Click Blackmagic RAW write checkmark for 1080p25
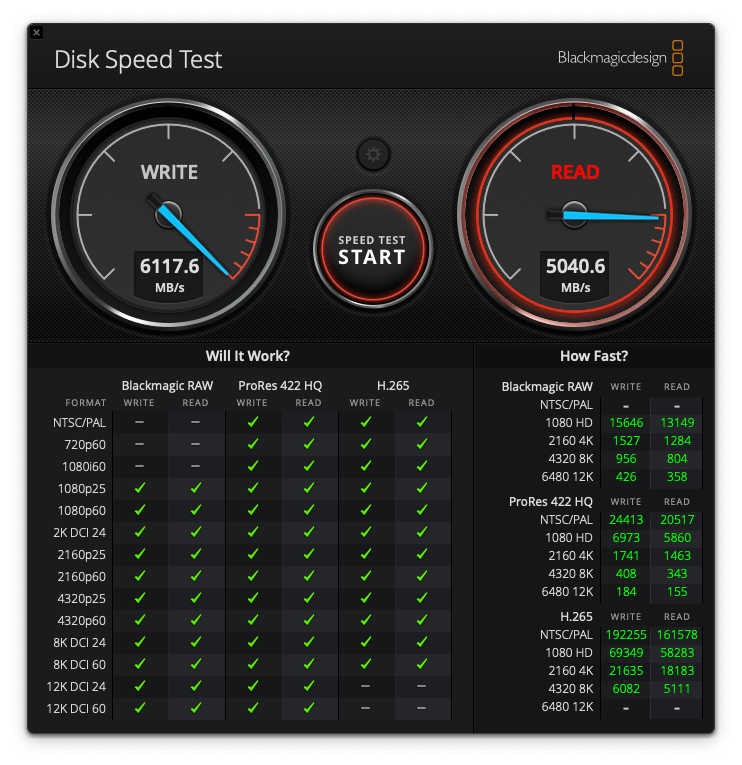The image size is (742, 765). point(139,488)
